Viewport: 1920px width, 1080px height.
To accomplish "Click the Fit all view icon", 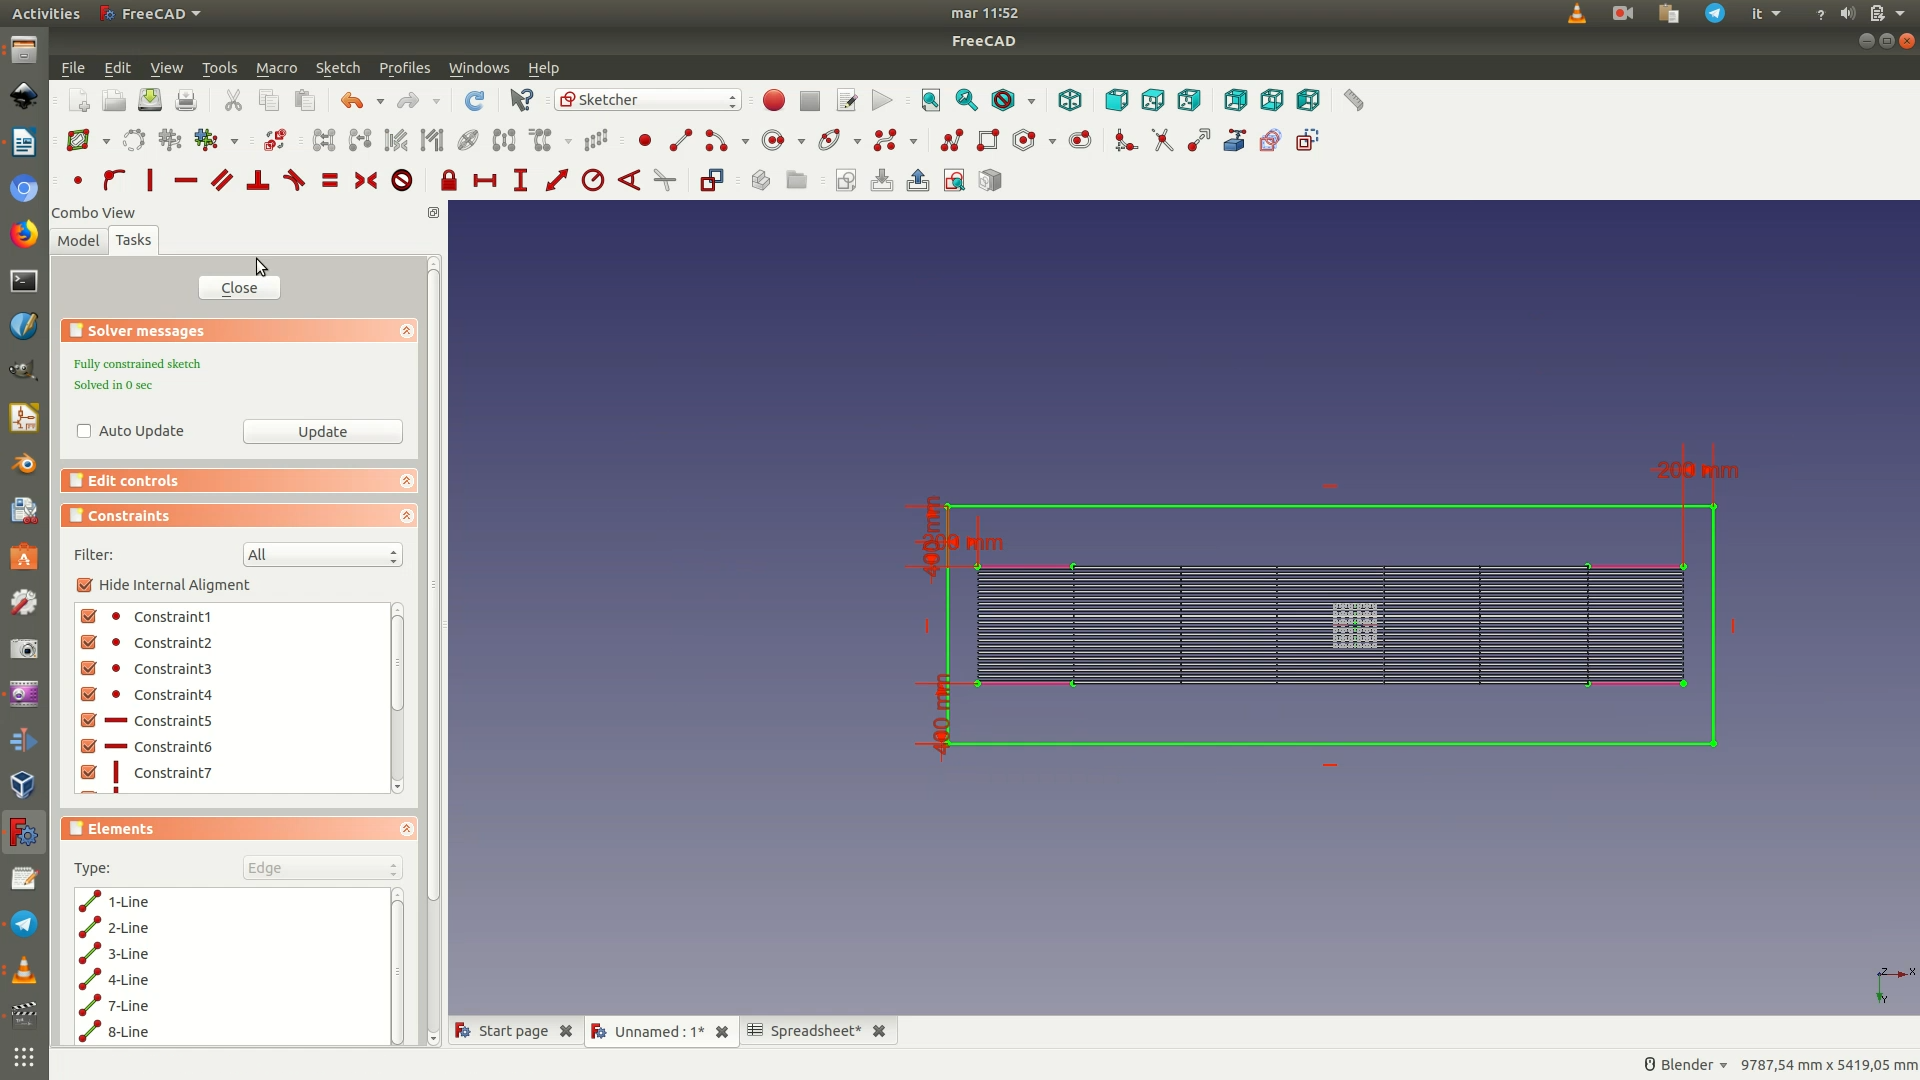I will click(930, 101).
